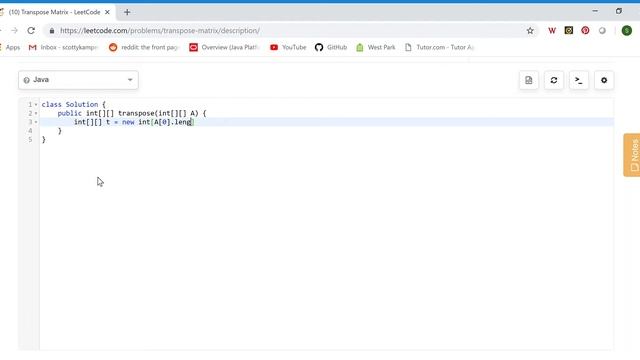Click the yellow square extension icon

[x=569, y=30]
